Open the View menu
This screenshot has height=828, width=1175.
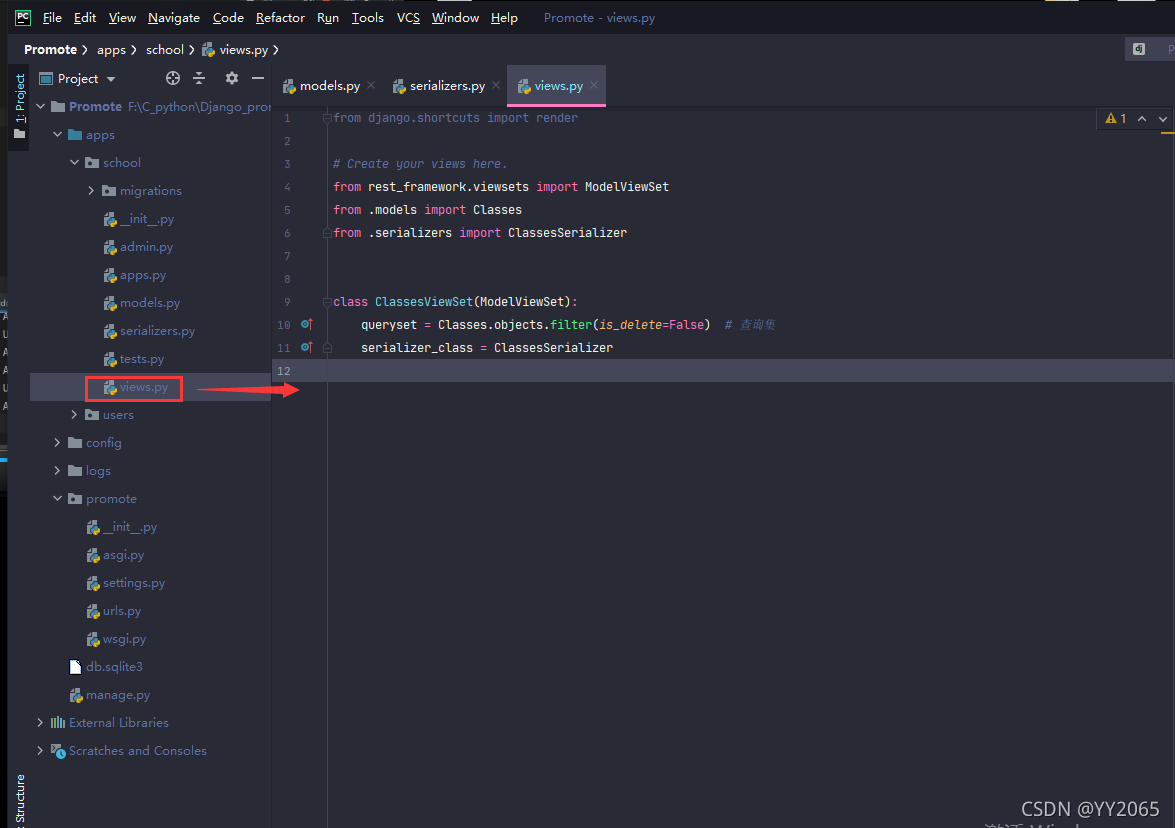click(122, 17)
